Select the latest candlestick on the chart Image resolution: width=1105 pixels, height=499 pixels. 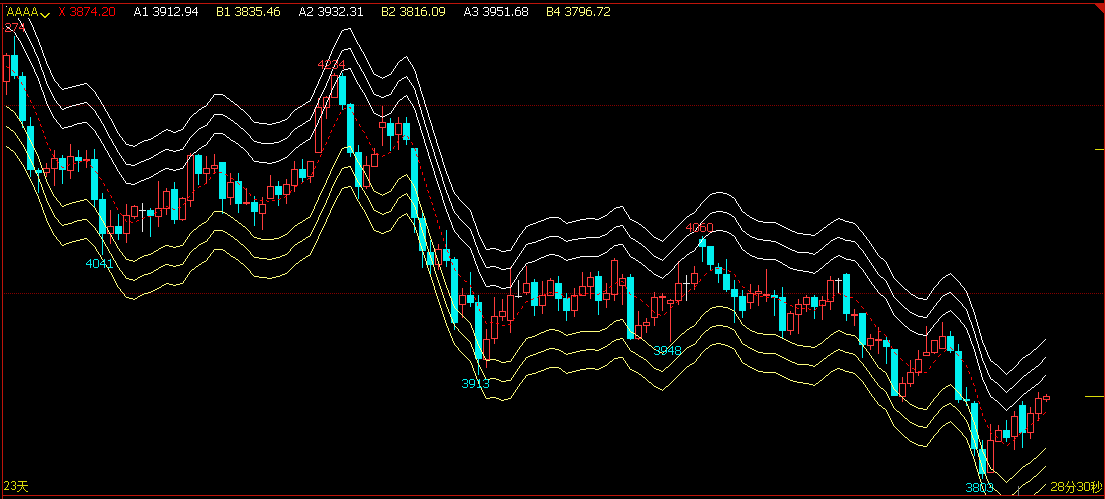(1046, 397)
